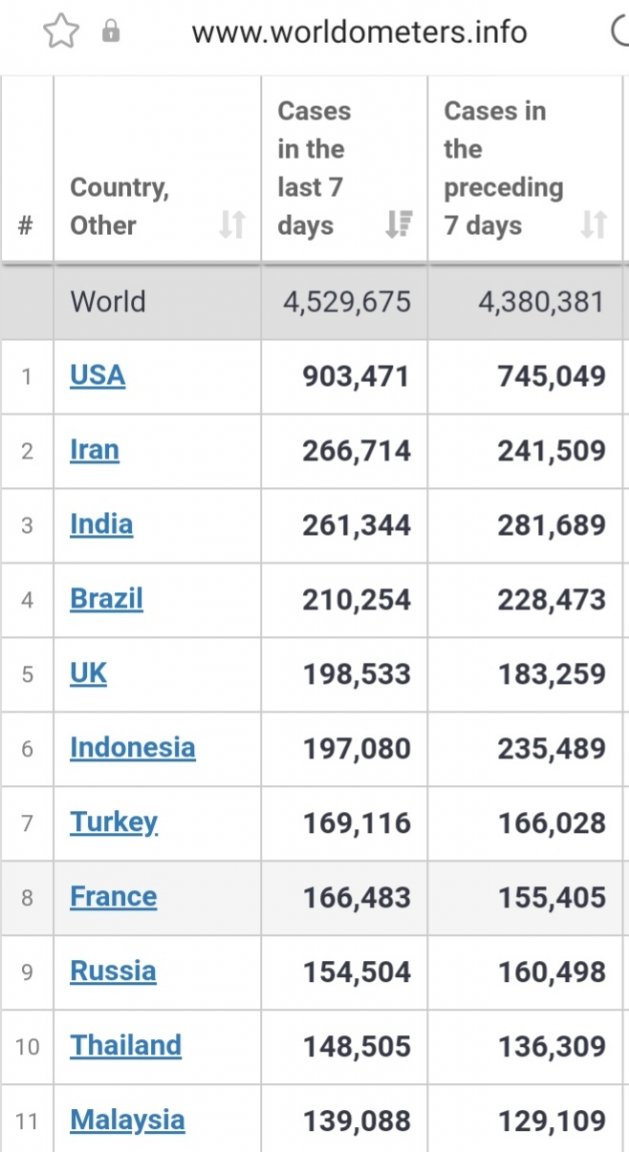Open the USA country link
629x1152 pixels.
98,375
